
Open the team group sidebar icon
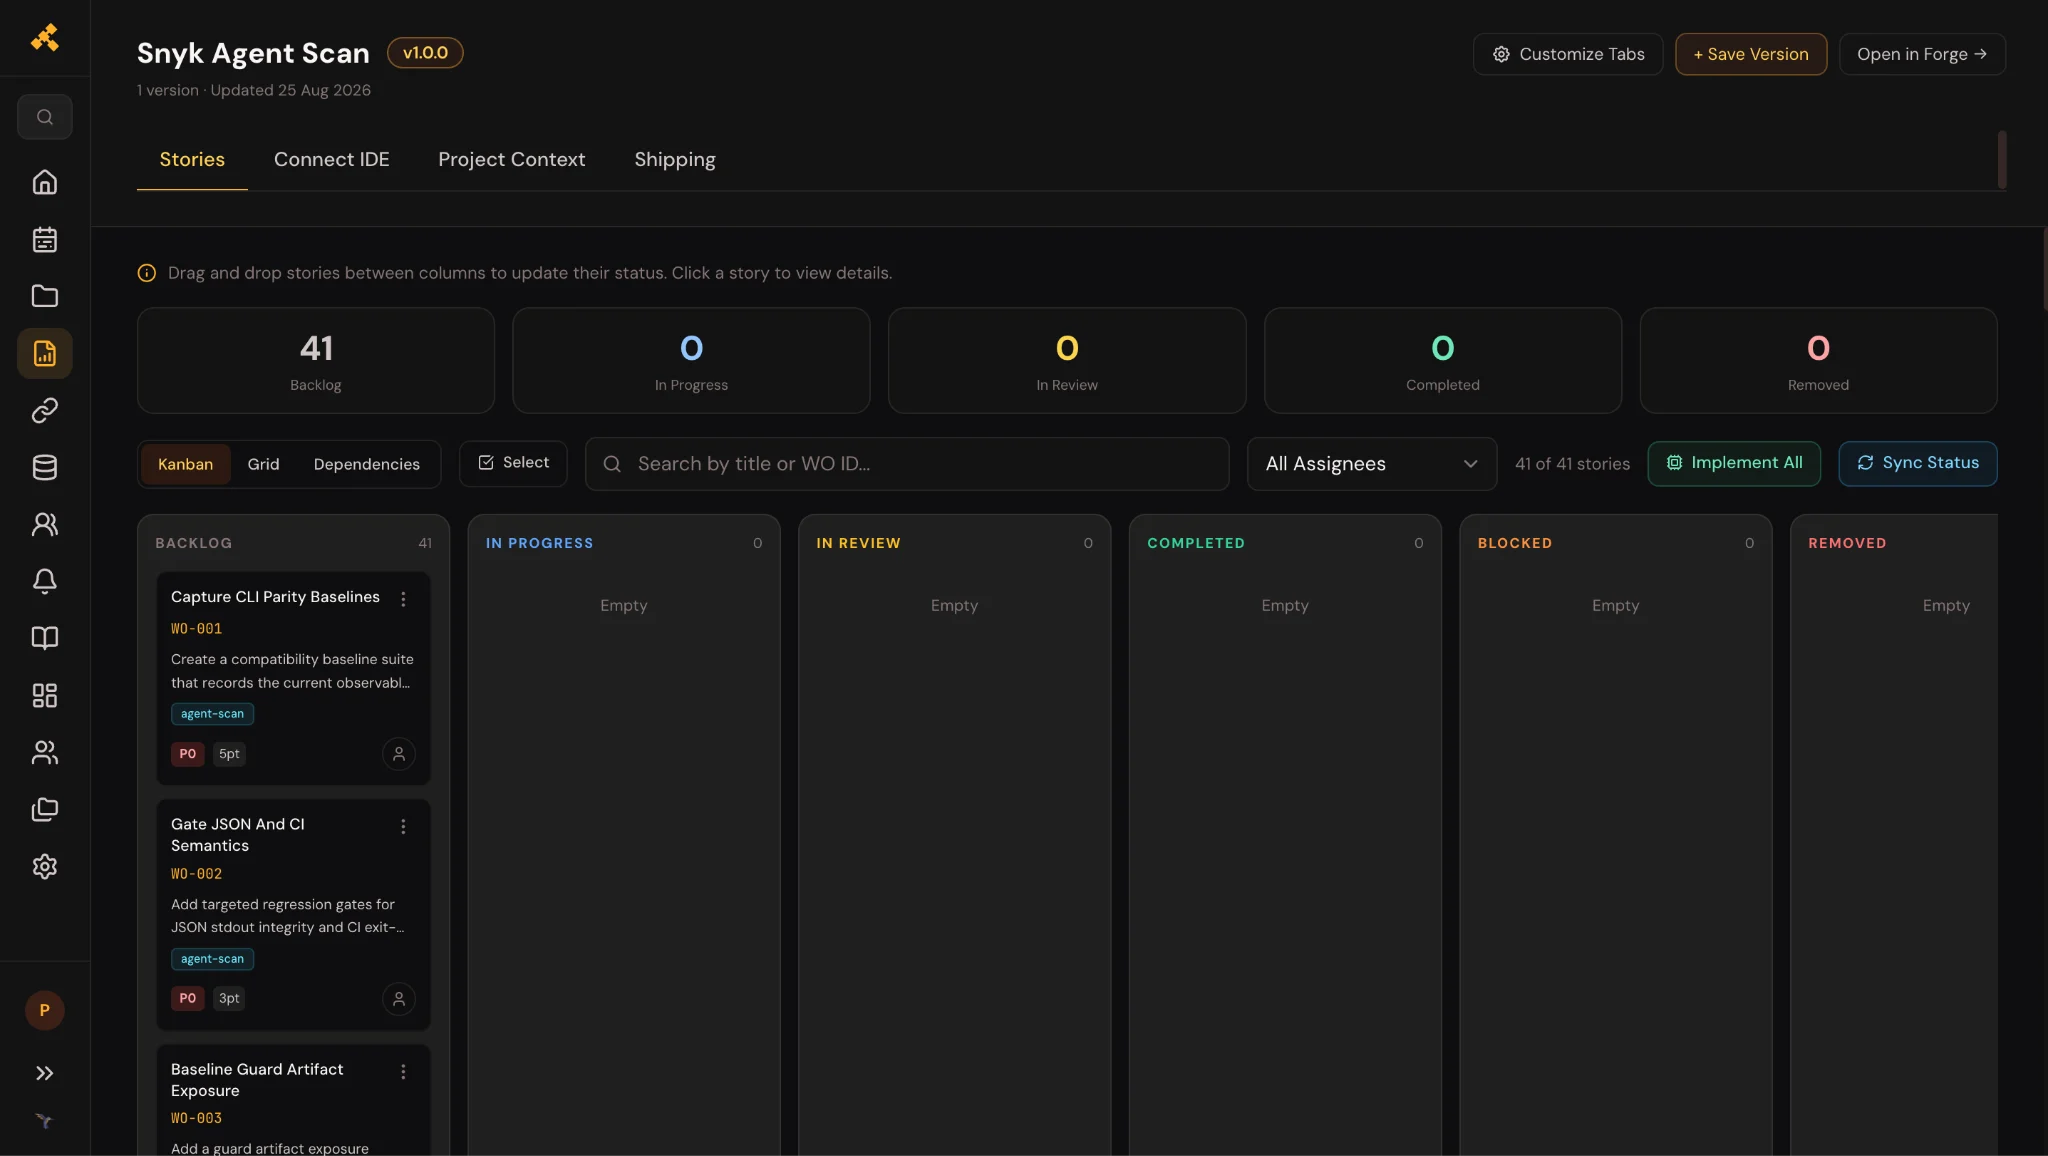[x=45, y=752]
